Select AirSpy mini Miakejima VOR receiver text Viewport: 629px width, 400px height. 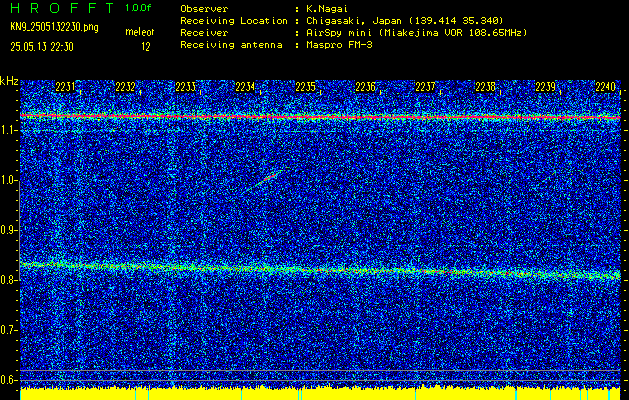click(x=416, y=32)
